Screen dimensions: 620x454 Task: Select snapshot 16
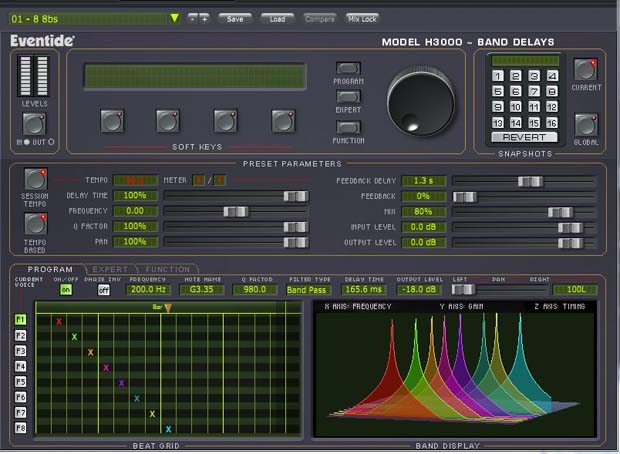pos(552,123)
